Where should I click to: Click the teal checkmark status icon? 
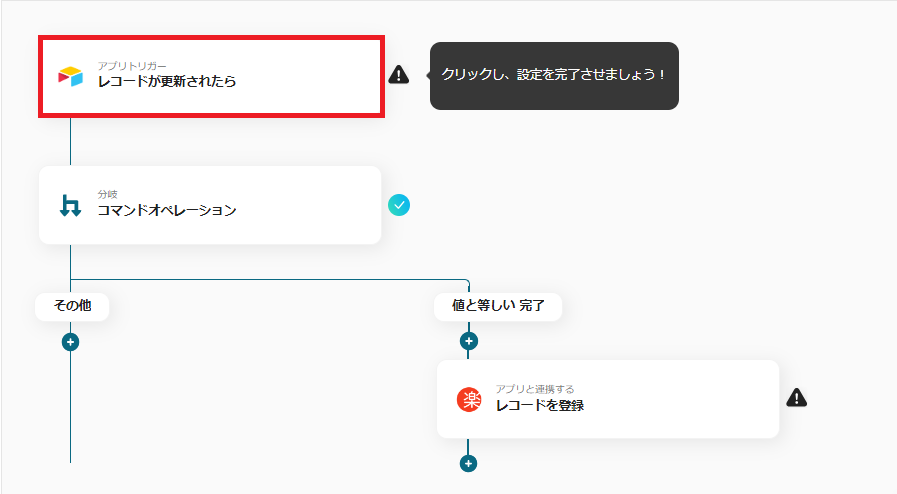click(x=399, y=205)
